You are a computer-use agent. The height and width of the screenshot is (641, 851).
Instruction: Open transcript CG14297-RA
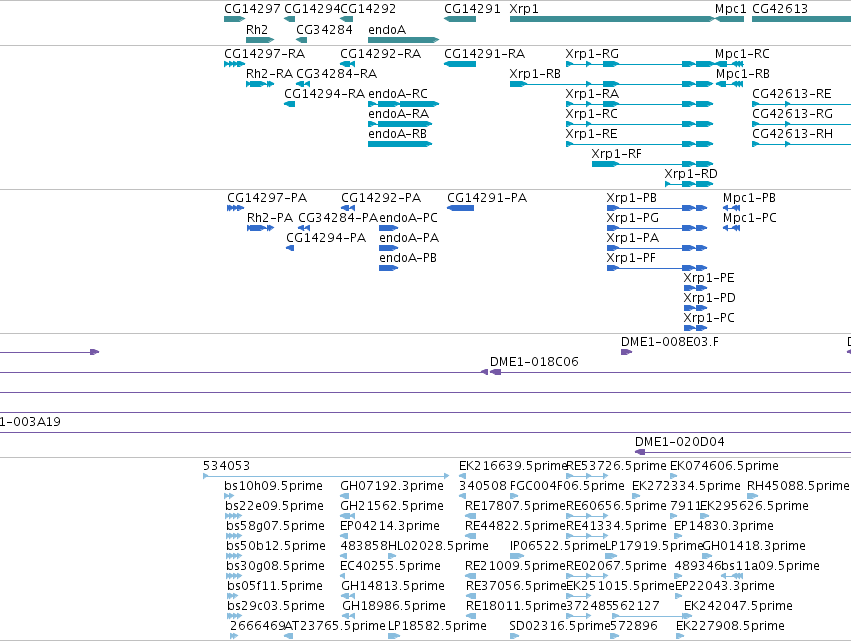(264, 54)
